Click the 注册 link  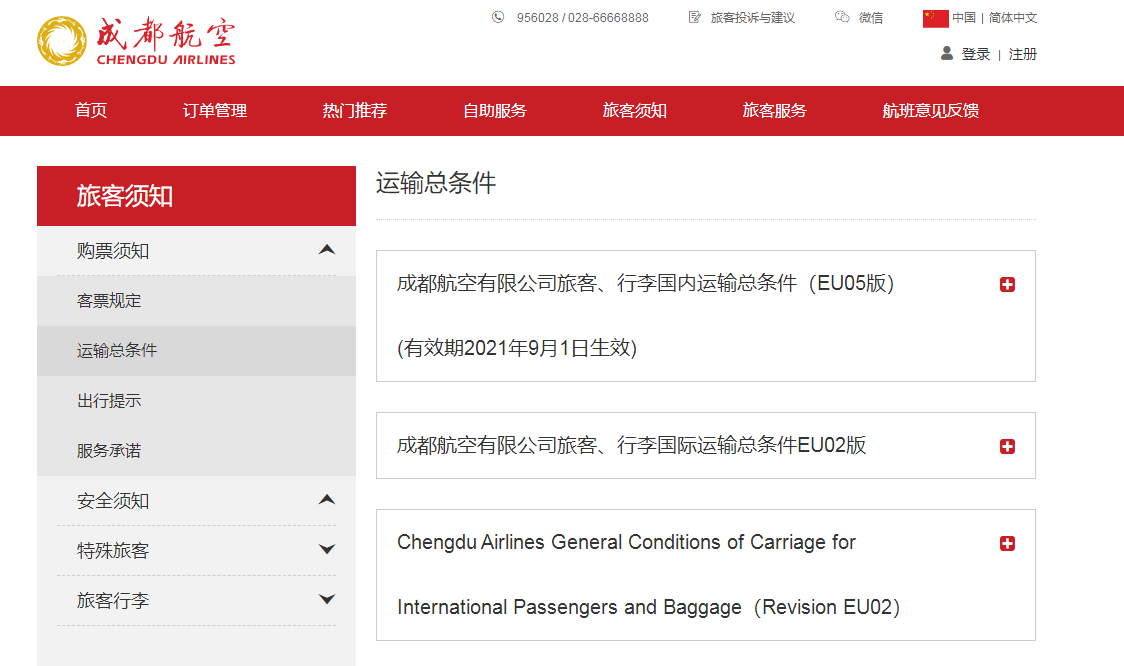pos(1023,54)
